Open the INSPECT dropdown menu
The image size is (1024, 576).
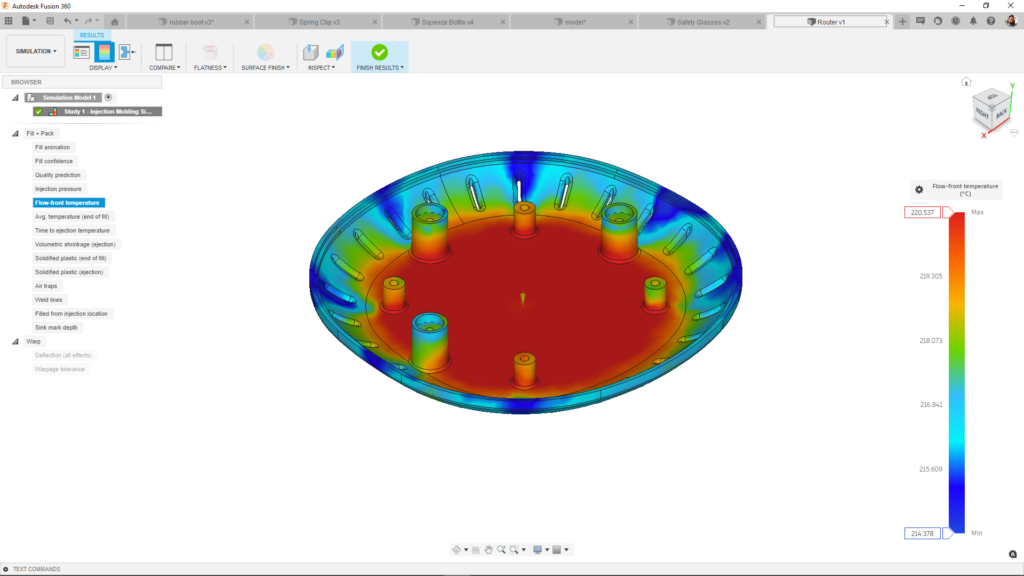pyautogui.click(x=321, y=68)
